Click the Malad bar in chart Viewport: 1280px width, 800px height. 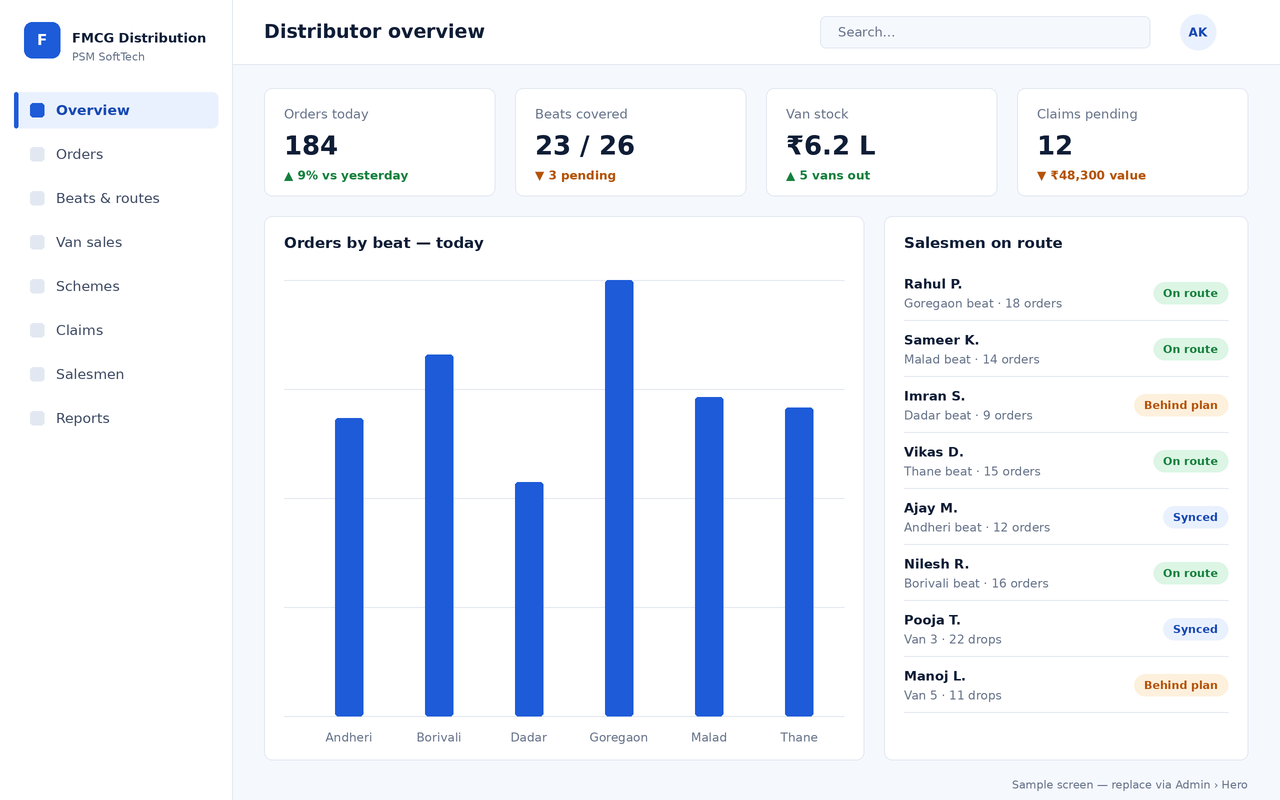(x=709, y=557)
